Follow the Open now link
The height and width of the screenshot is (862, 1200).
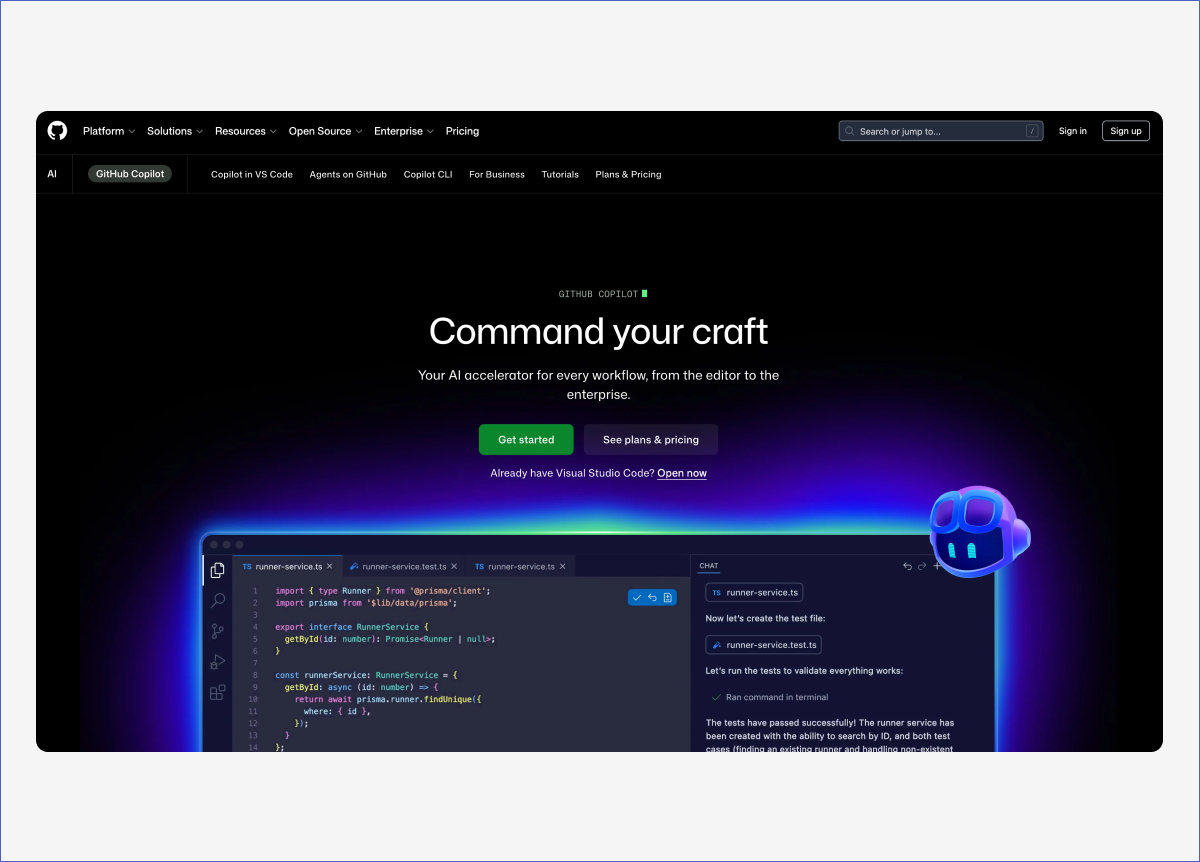tap(682, 473)
